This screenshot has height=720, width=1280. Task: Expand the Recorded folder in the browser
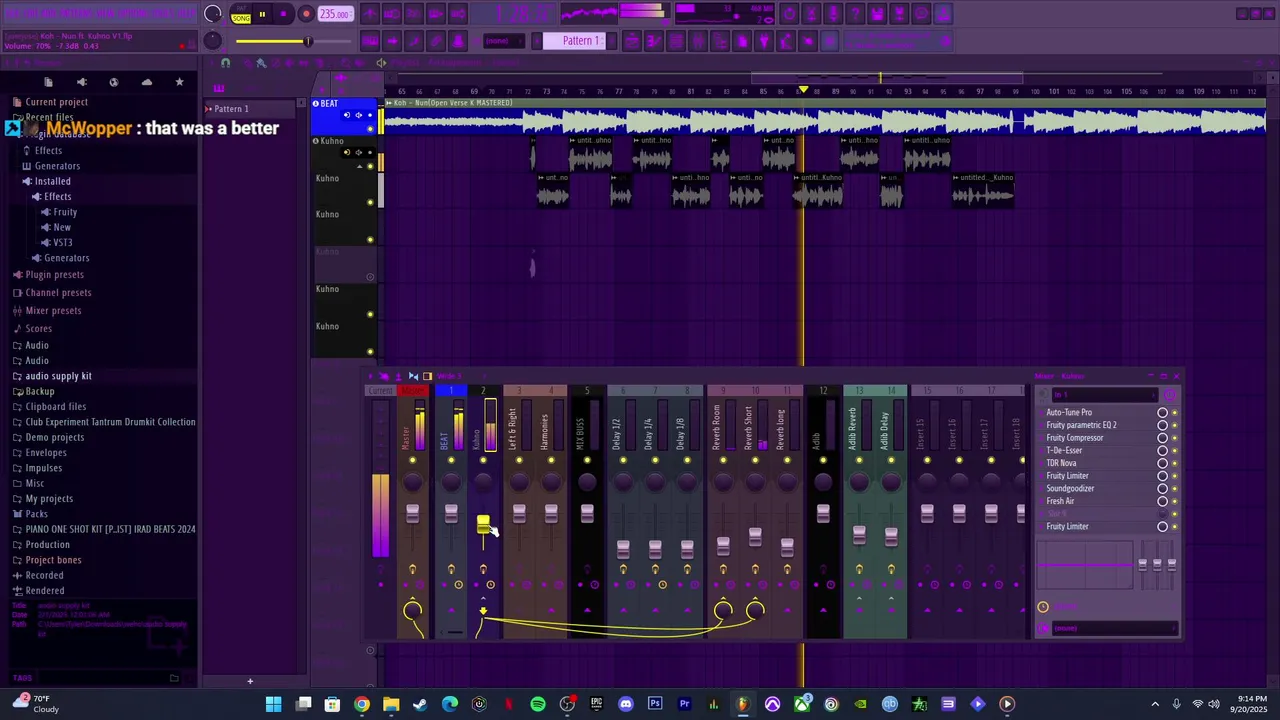tap(44, 576)
